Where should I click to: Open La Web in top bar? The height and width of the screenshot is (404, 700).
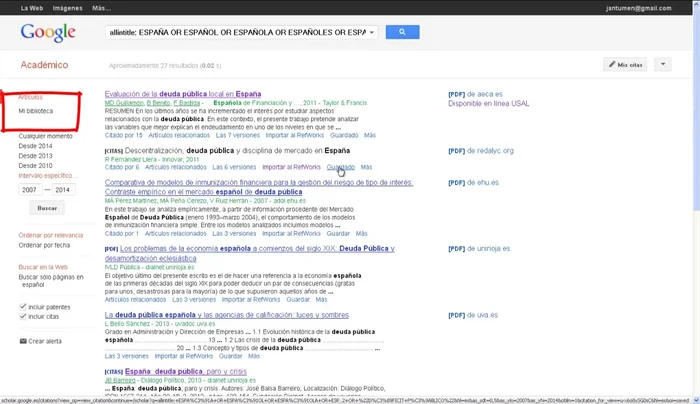pyautogui.click(x=32, y=8)
